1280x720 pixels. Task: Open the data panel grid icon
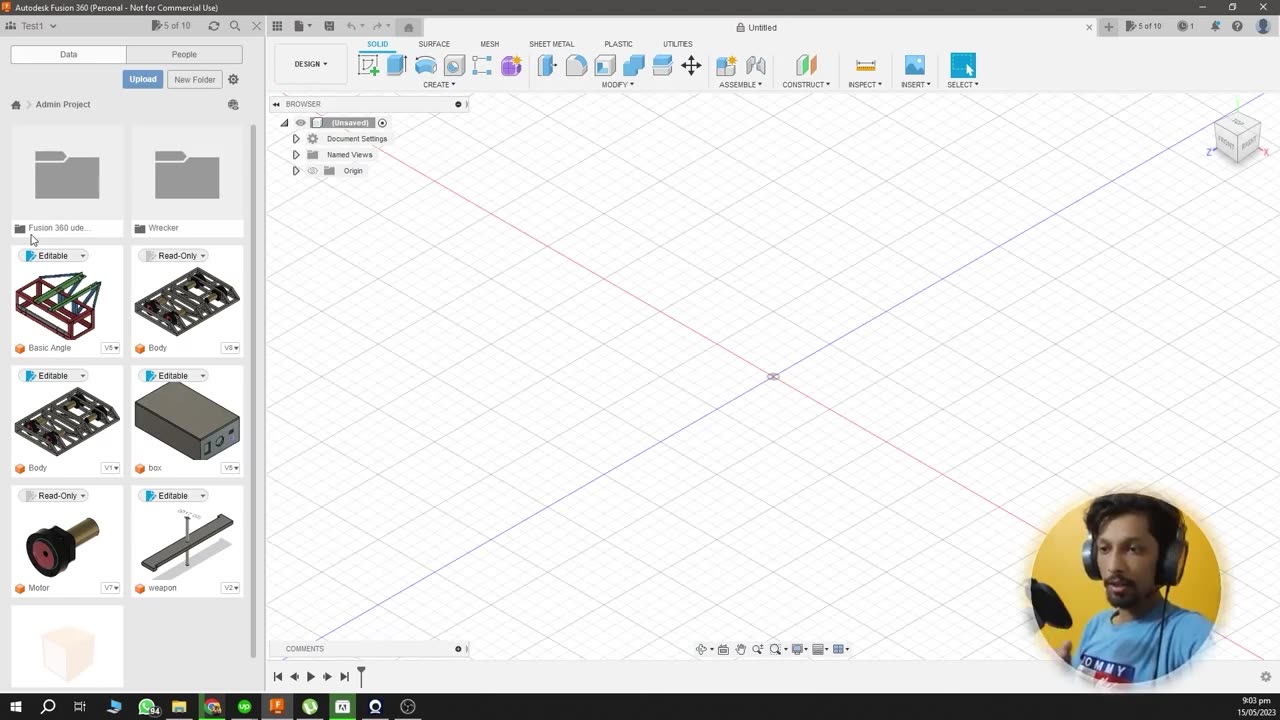pyautogui.click(x=277, y=26)
